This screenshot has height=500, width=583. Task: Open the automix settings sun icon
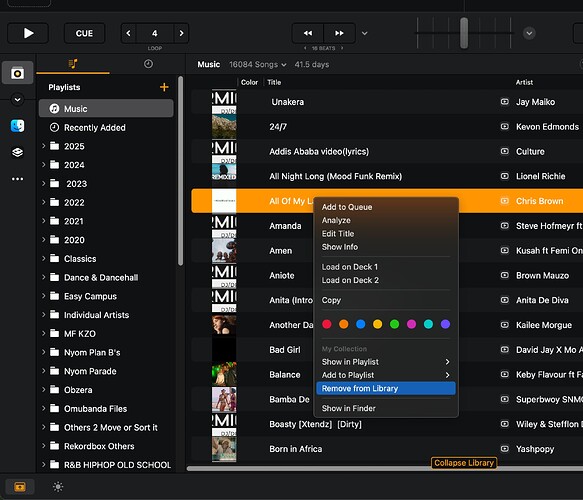coord(58,487)
